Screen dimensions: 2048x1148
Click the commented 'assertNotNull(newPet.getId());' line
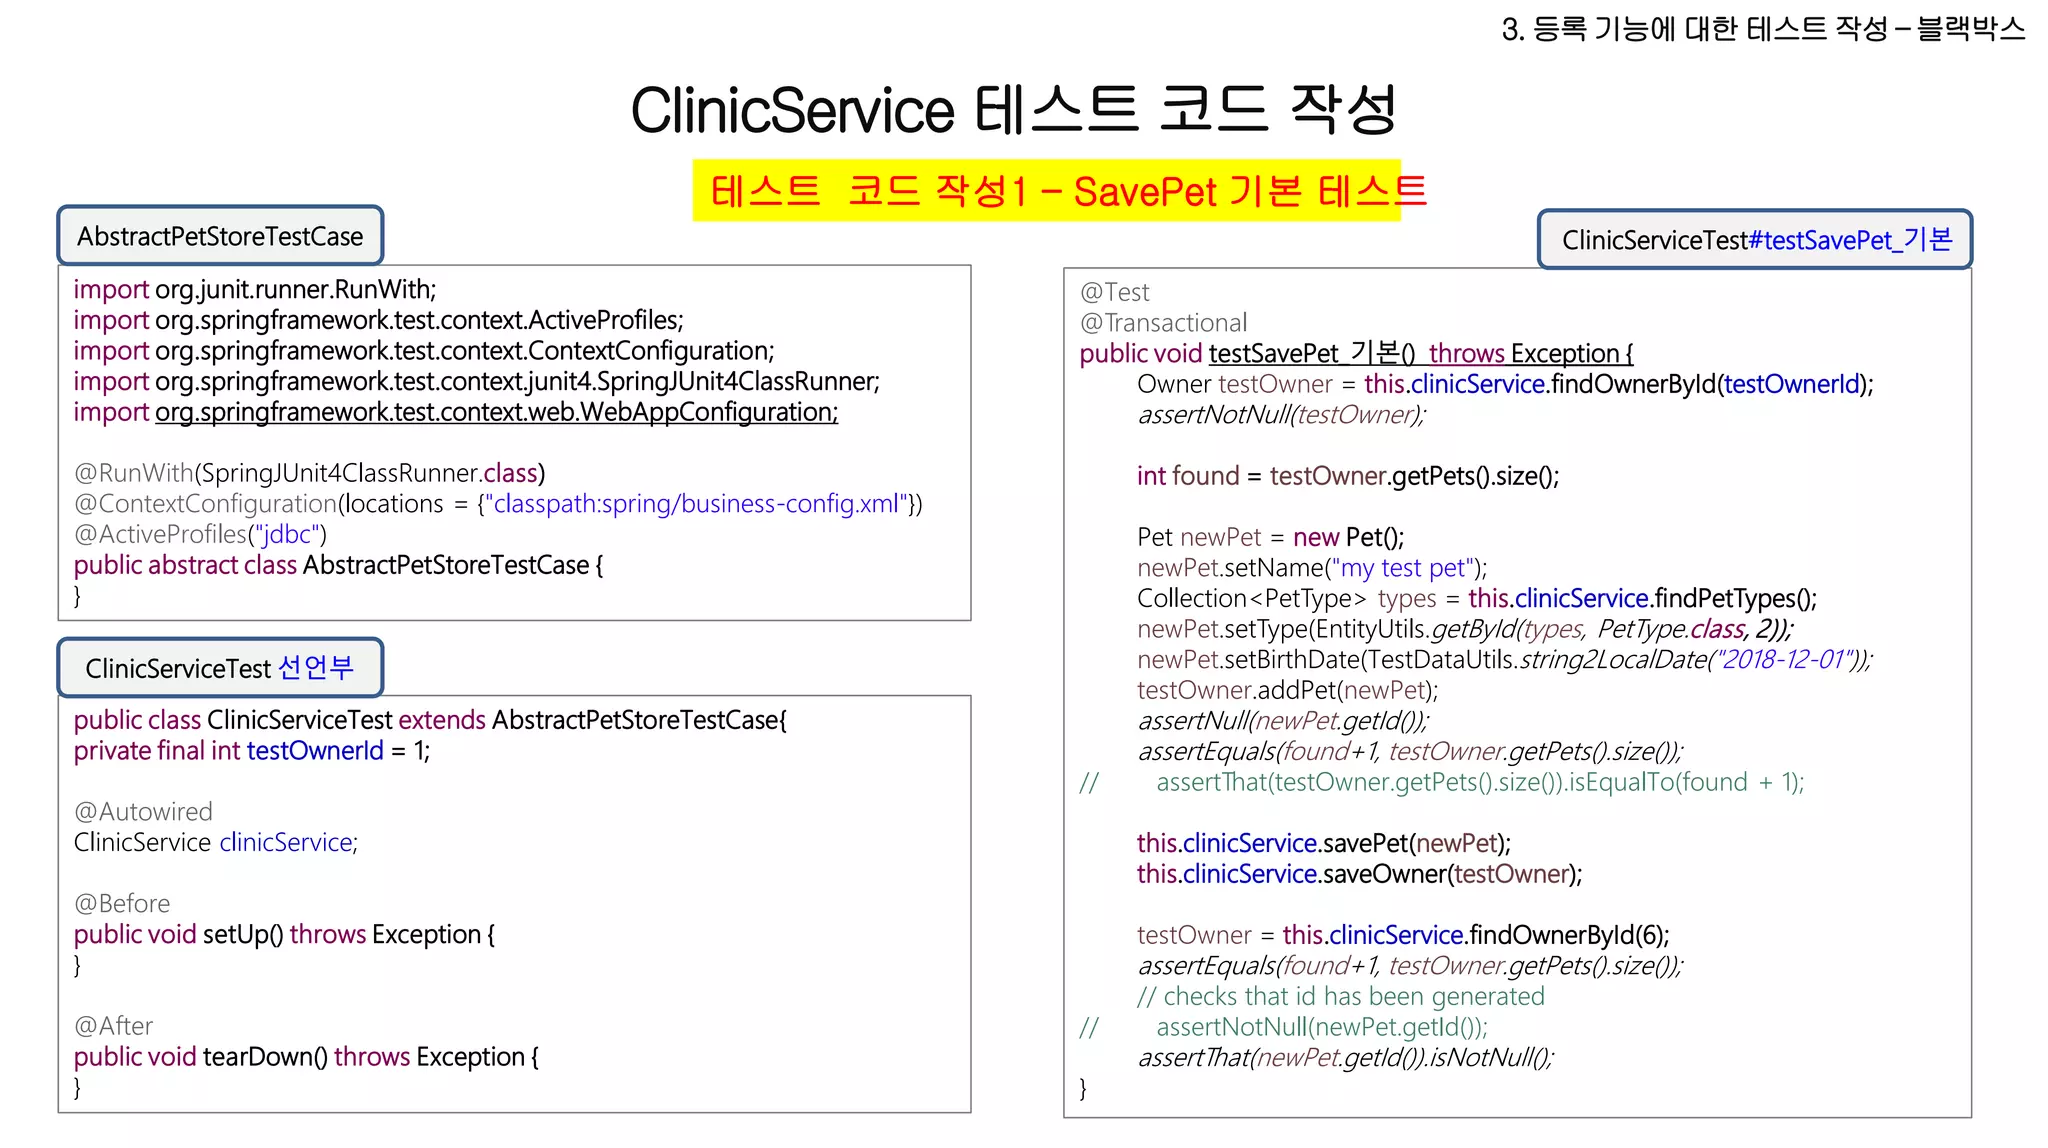[x=1283, y=1027]
